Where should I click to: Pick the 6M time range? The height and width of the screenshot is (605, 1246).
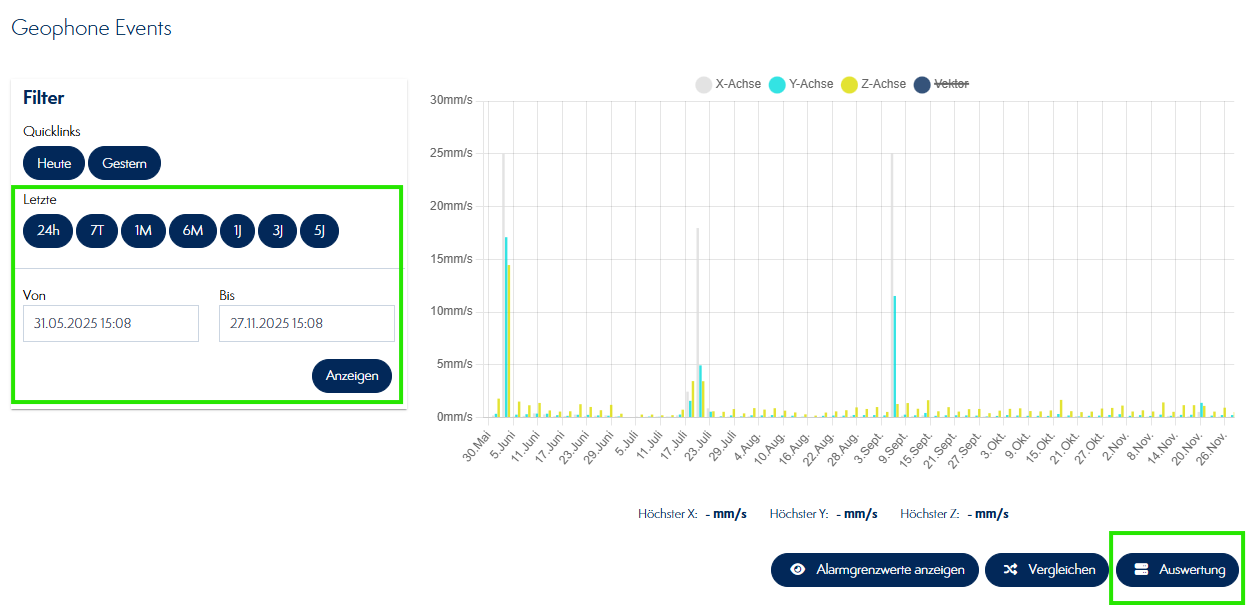192,231
